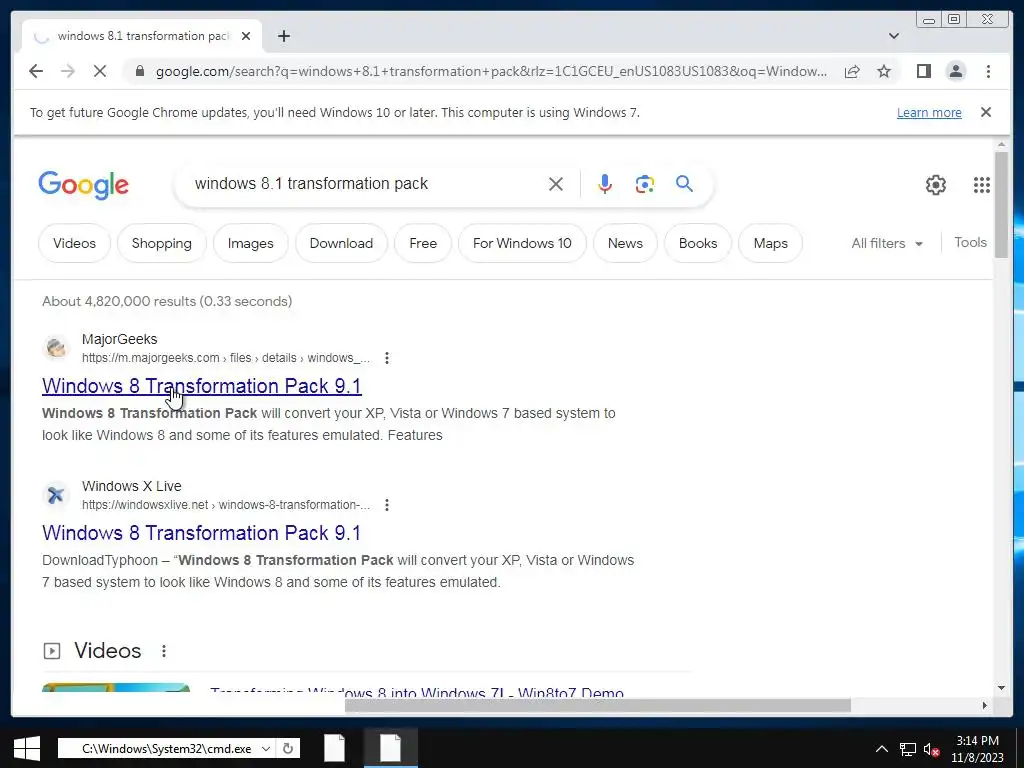Refresh the taskbar address bar
Screen dimensions: 1024x768
(x=288, y=748)
